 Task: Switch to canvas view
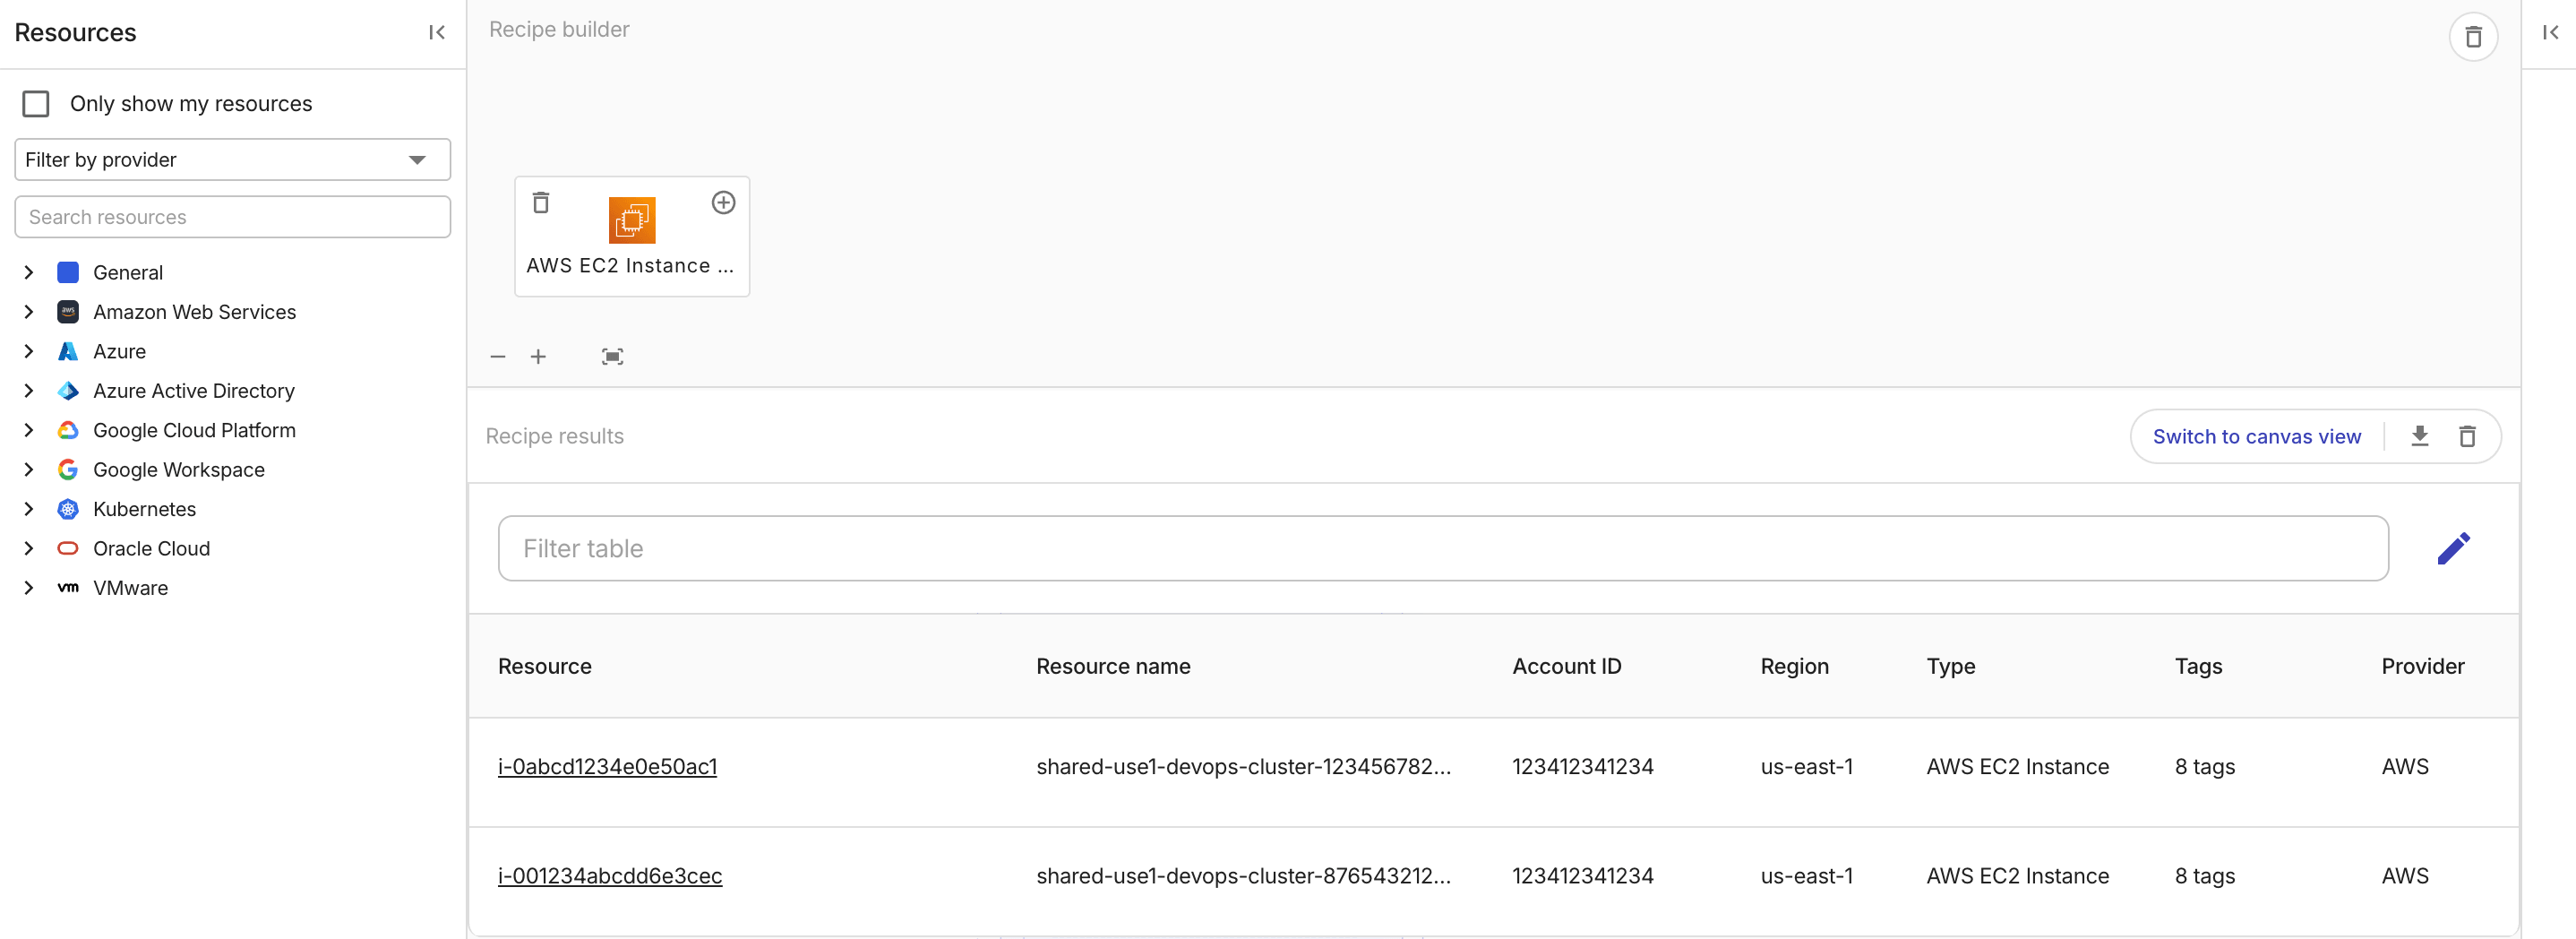pyautogui.click(x=2258, y=436)
